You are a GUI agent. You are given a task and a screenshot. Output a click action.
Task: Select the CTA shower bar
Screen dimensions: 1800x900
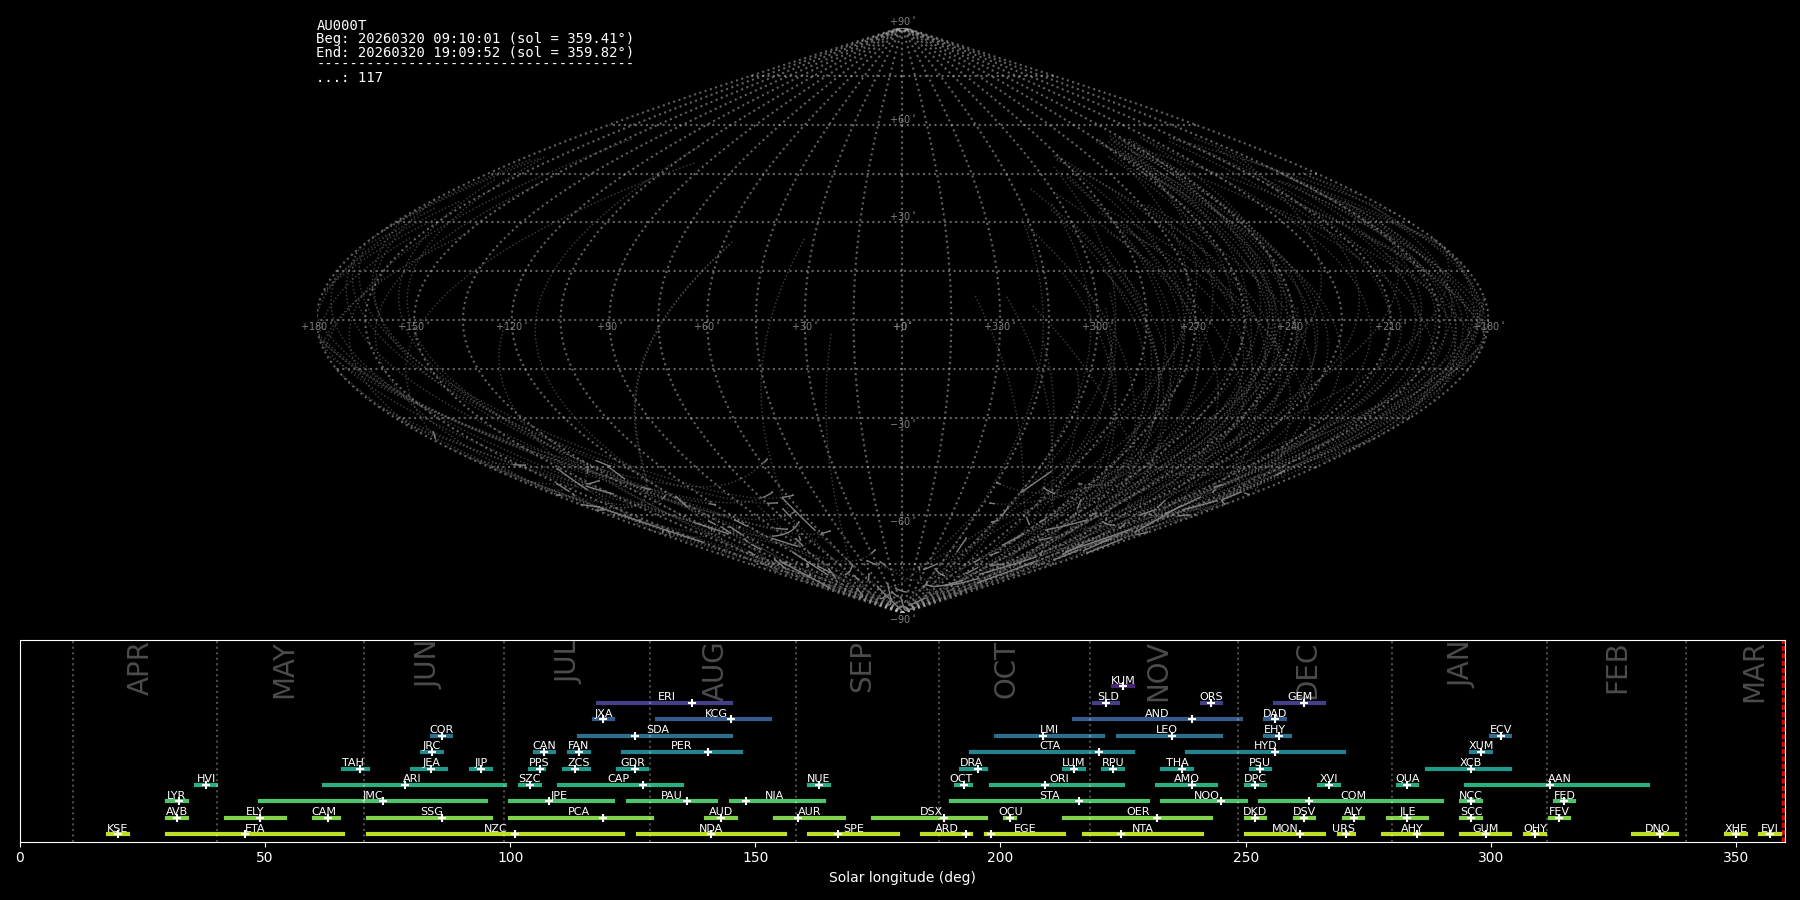pyautogui.click(x=1052, y=752)
